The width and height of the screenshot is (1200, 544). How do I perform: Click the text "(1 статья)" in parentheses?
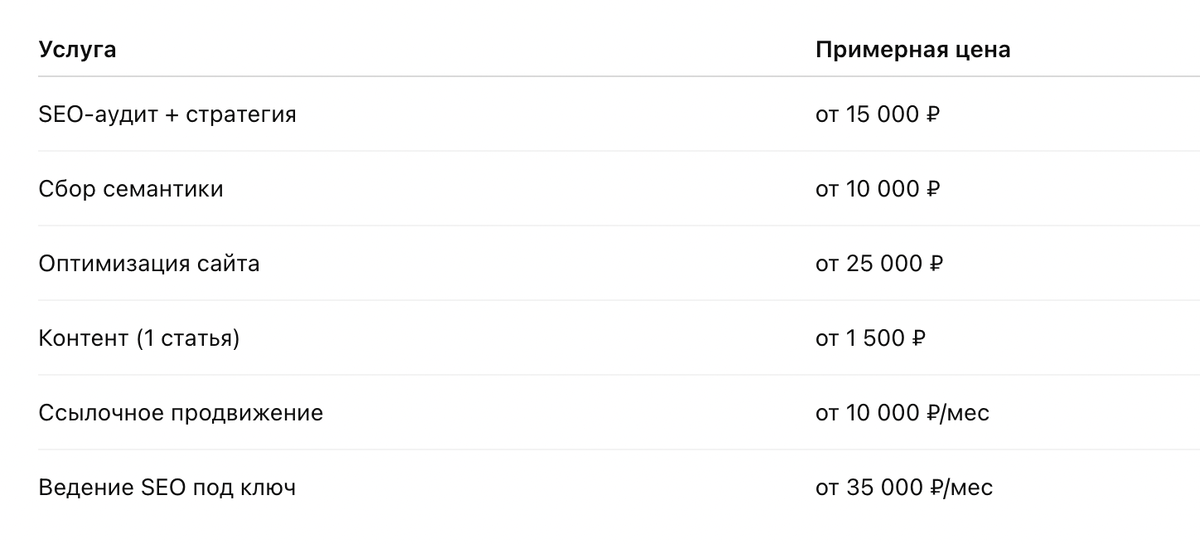coord(187,339)
